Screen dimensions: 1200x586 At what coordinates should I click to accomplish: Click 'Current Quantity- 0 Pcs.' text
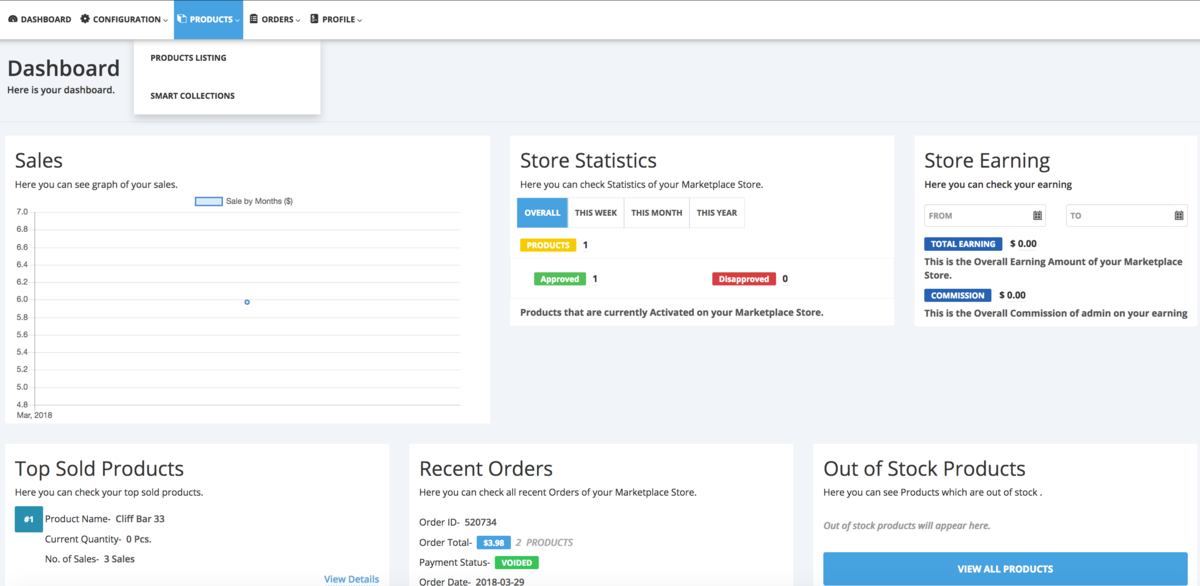click(98, 539)
